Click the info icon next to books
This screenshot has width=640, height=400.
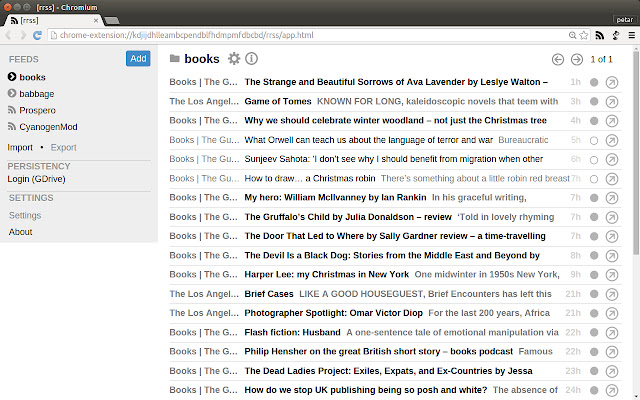tap(251, 59)
